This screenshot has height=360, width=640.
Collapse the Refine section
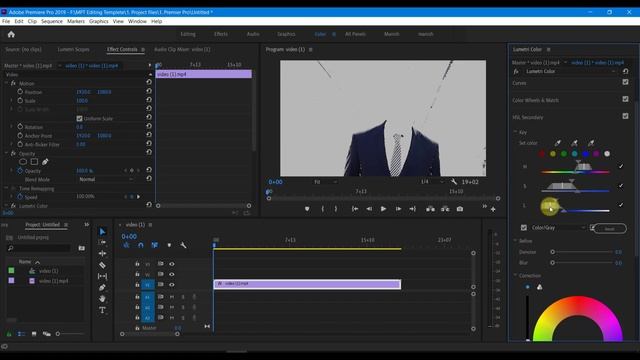click(515, 241)
